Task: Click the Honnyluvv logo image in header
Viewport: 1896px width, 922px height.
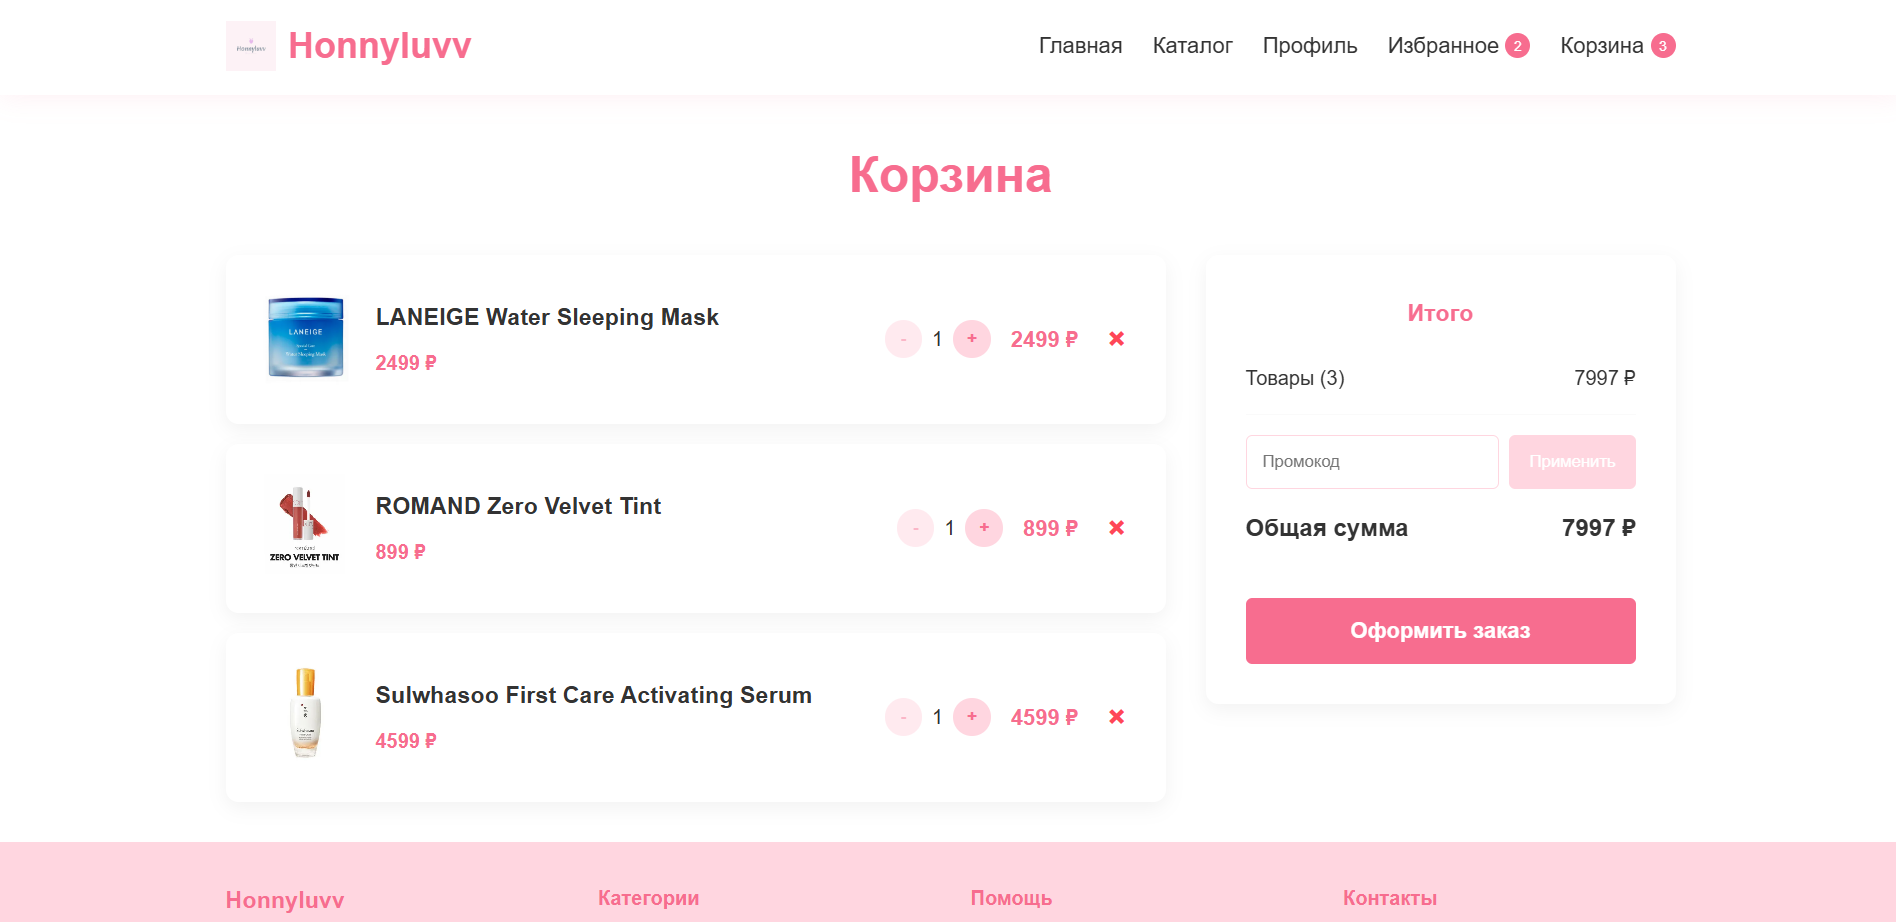Action: [x=250, y=46]
